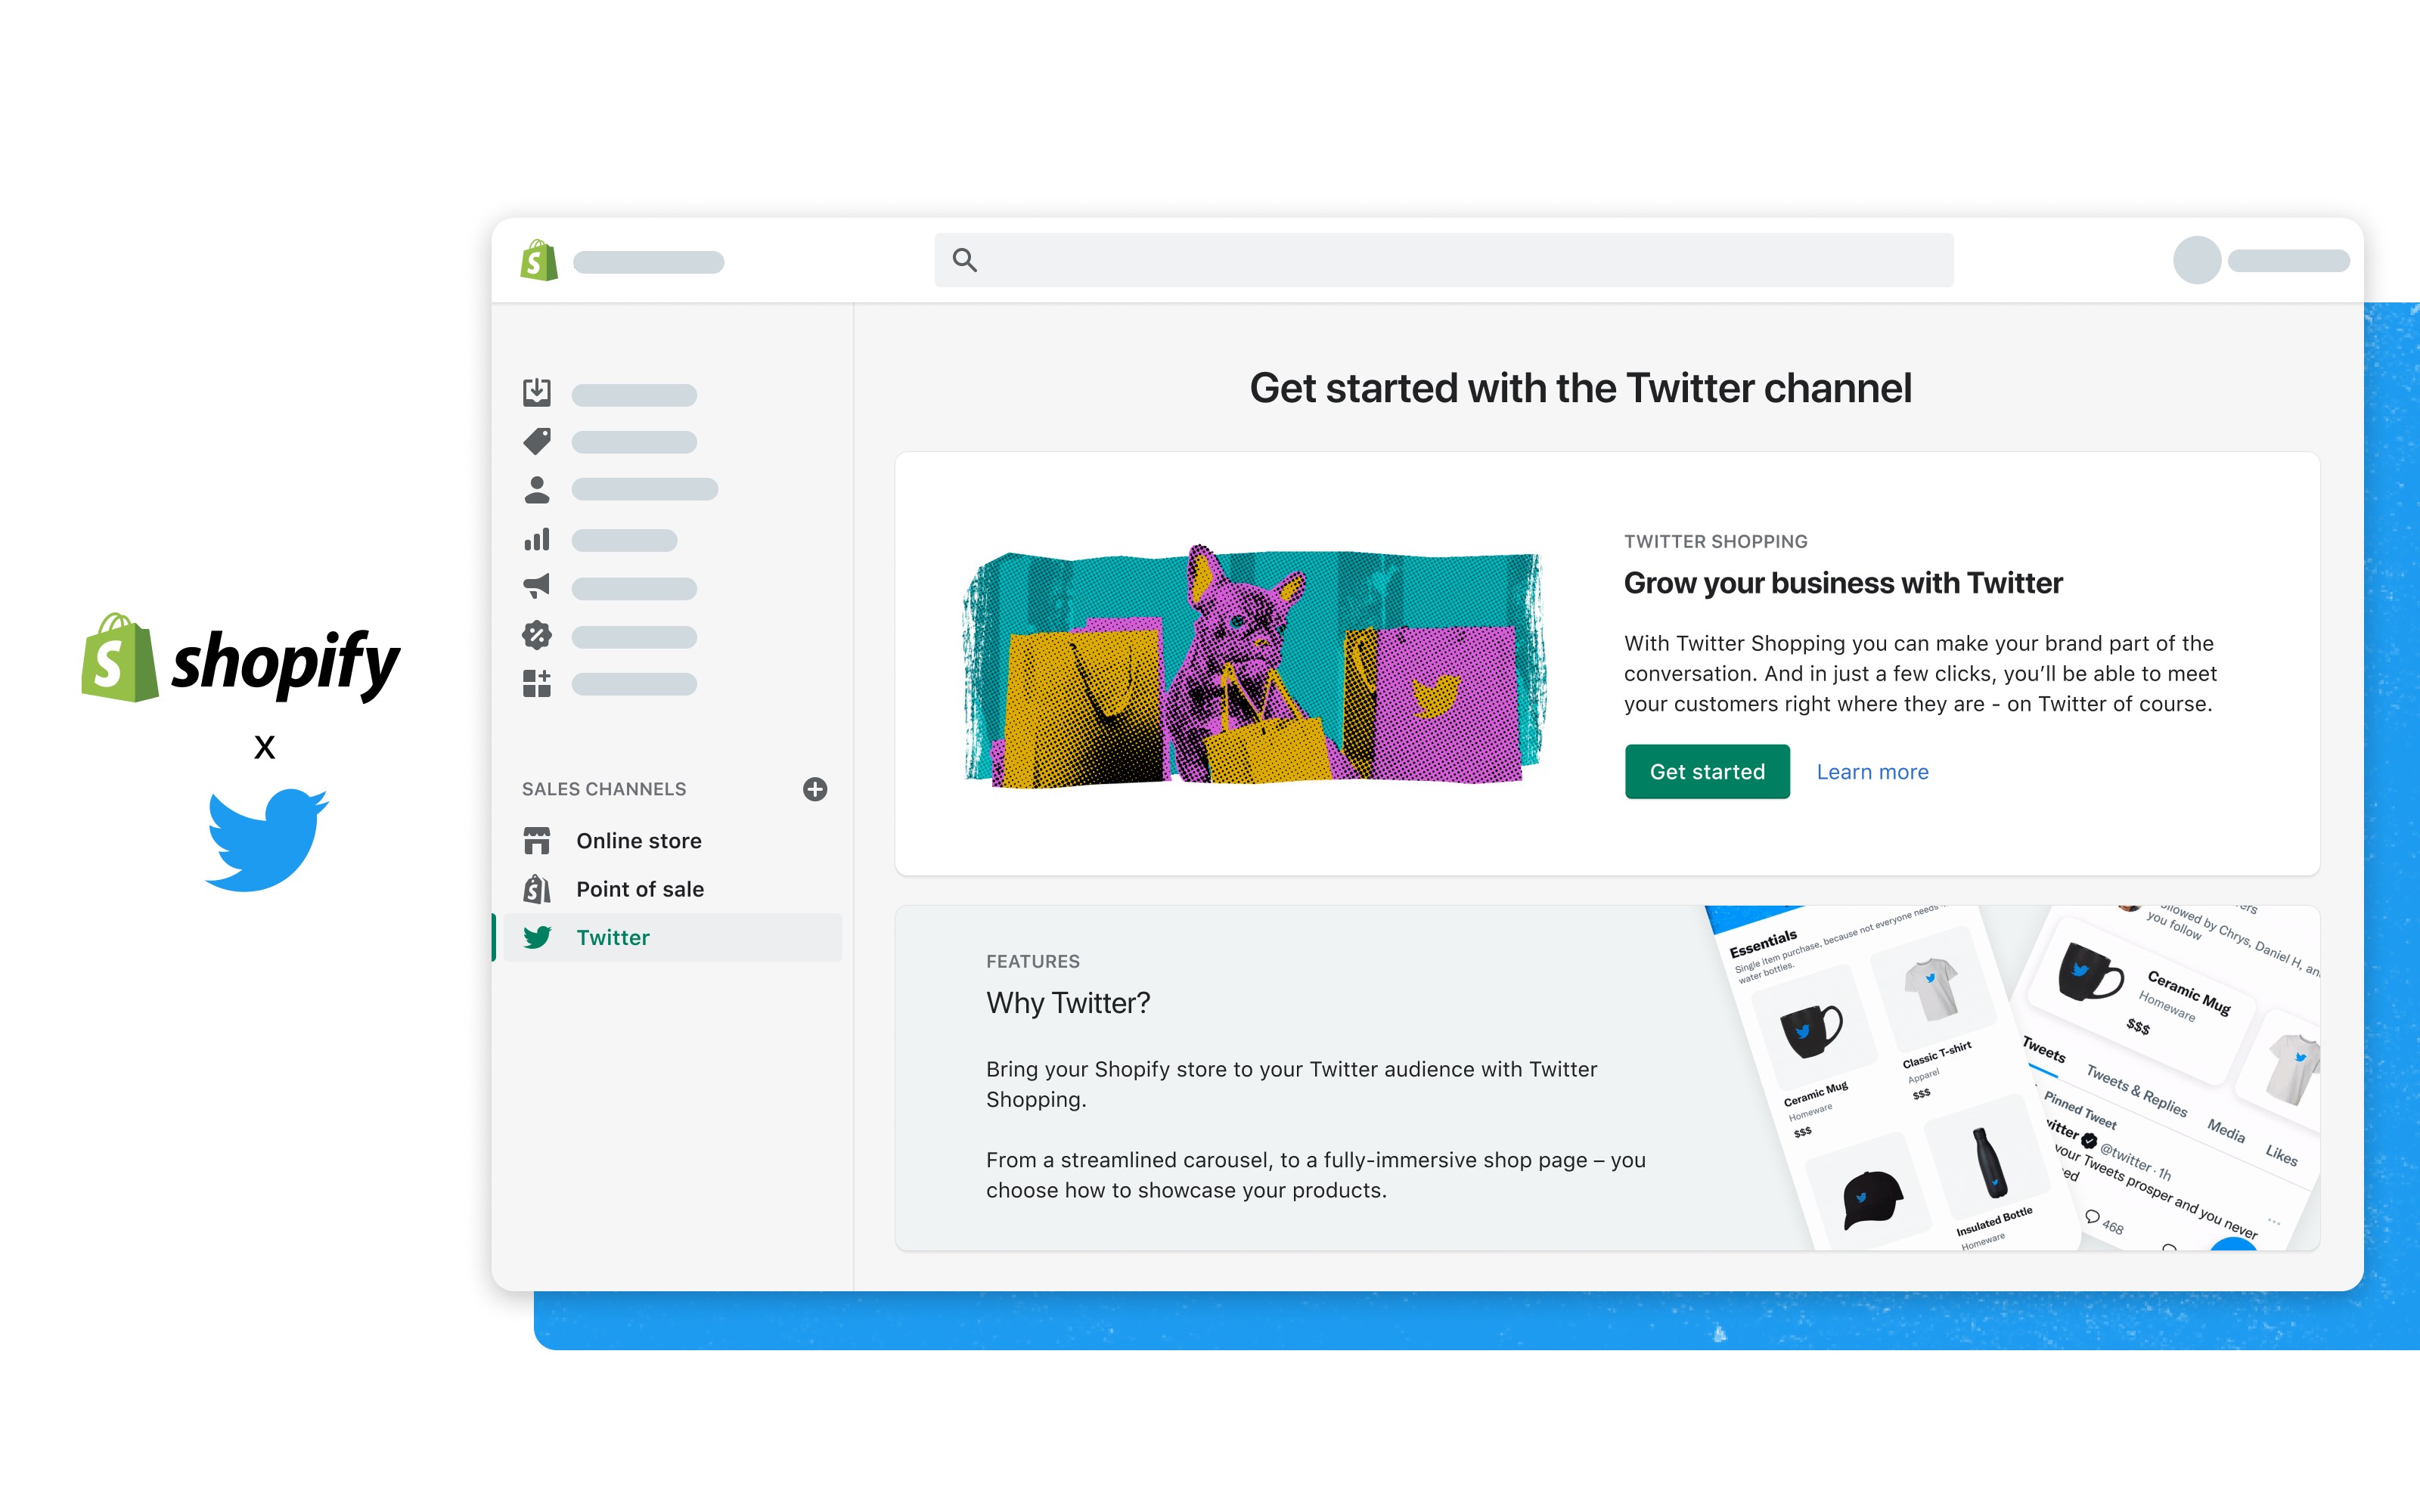
Task: Add a new sales channel plus icon
Action: tap(815, 789)
